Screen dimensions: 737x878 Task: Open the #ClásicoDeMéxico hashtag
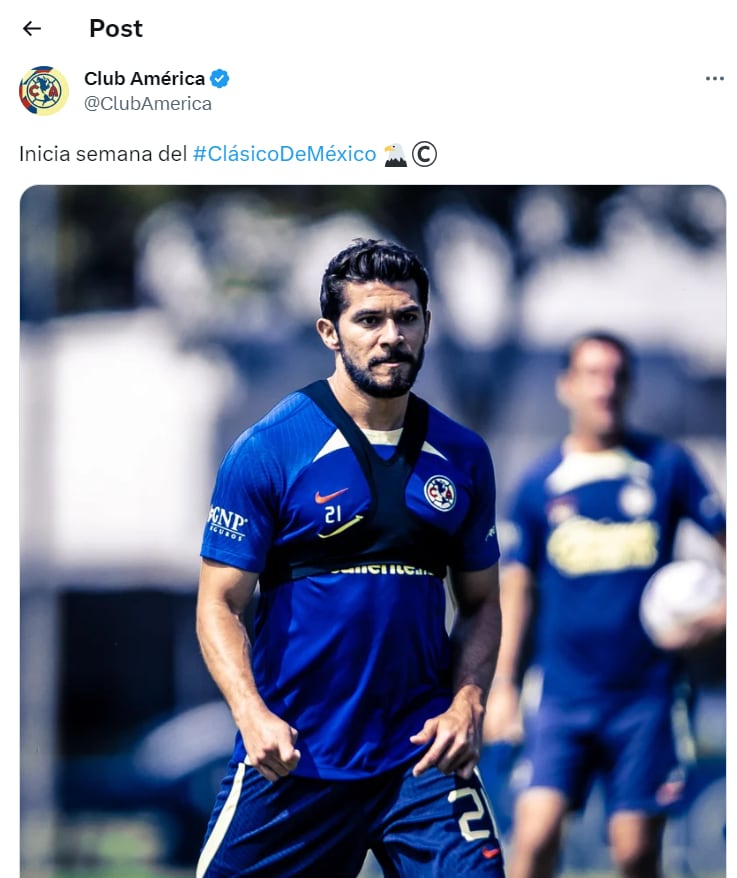tap(284, 153)
